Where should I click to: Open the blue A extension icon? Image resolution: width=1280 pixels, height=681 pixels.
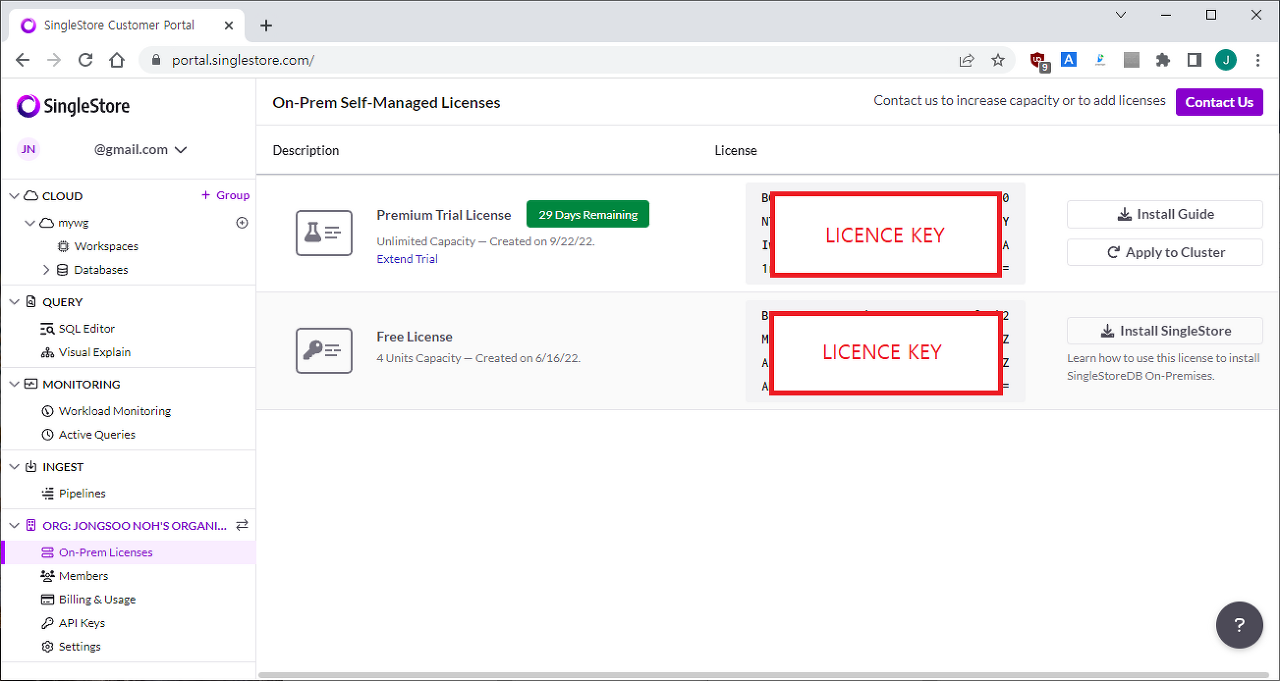(1069, 60)
